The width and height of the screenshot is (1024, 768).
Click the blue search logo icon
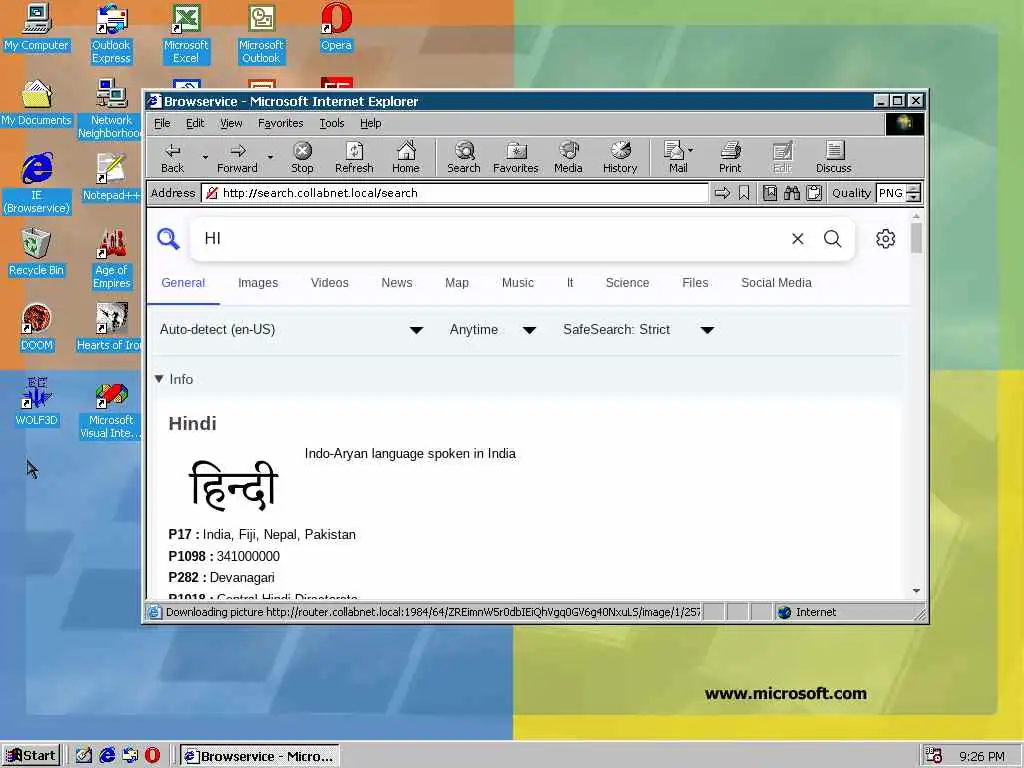[x=168, y=239]
